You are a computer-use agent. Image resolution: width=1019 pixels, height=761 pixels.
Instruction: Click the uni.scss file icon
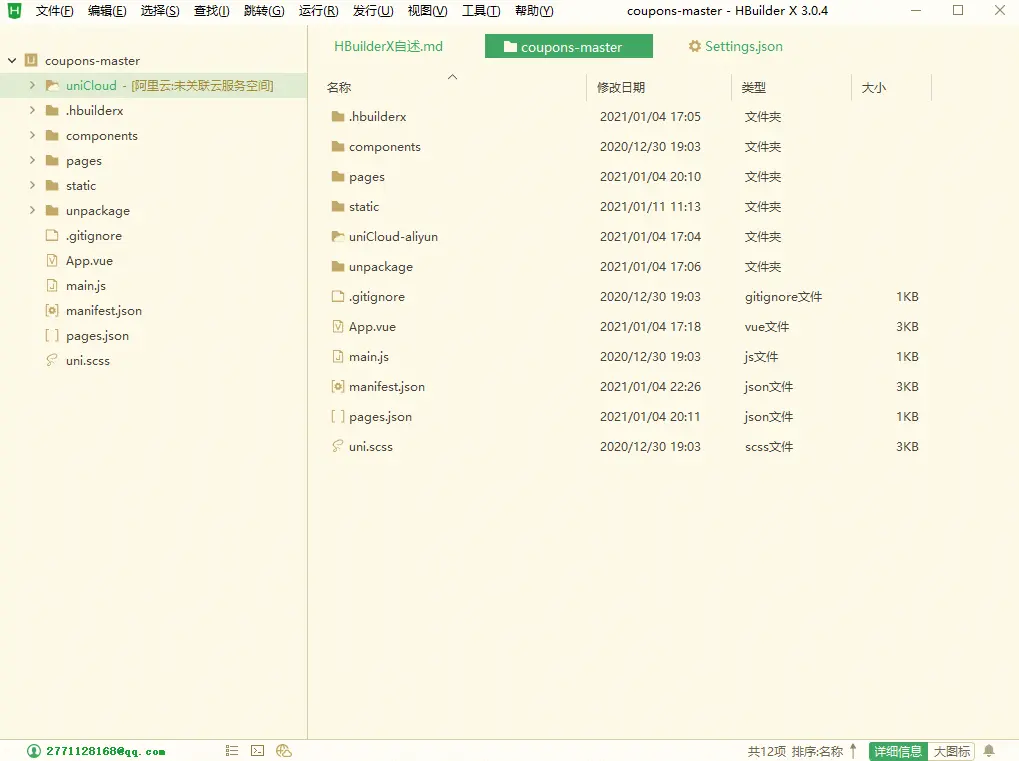pyautogui.click(x=339, y=447)
